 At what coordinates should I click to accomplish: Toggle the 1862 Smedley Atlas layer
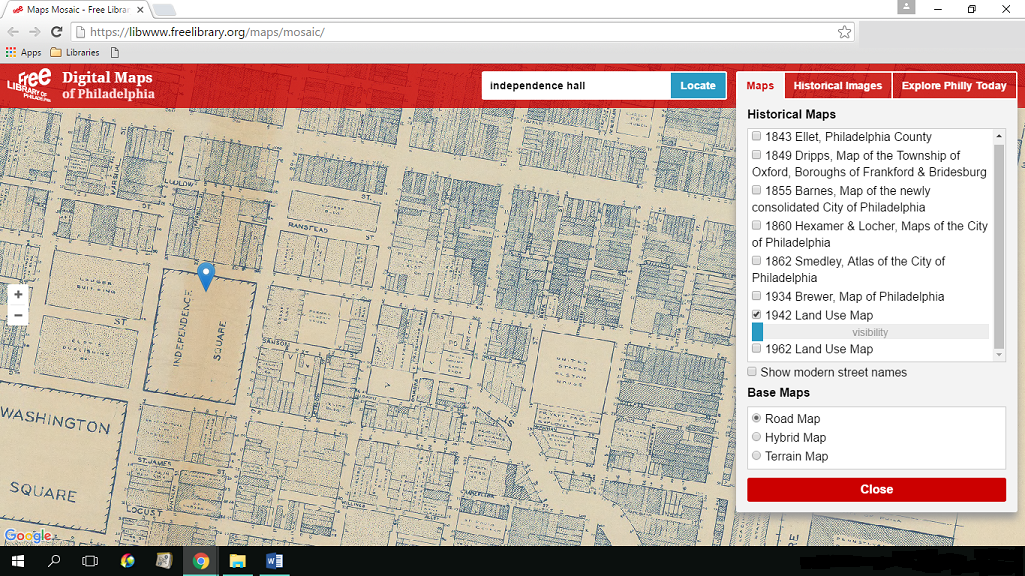(x=756, y=261)
